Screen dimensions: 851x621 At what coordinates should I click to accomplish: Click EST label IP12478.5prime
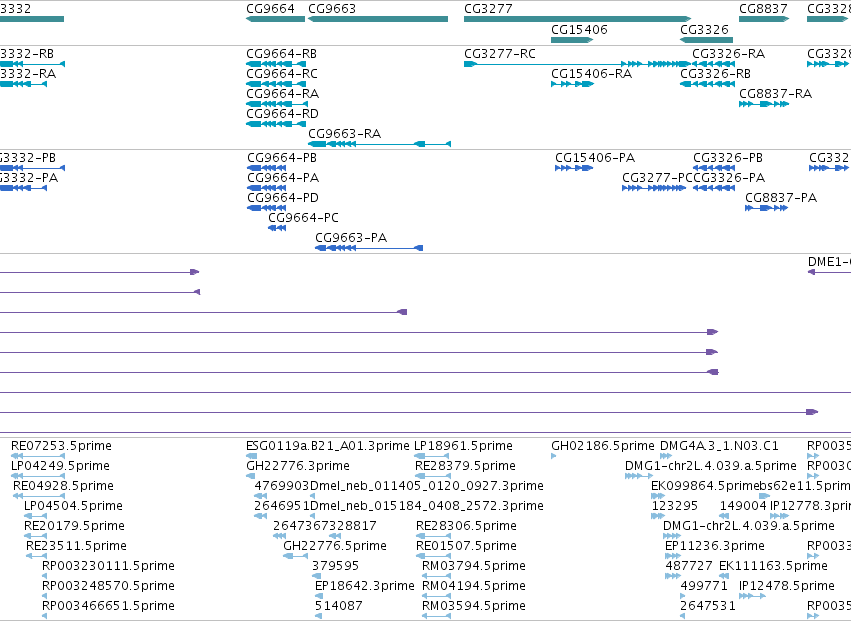[x=787, y=586]
